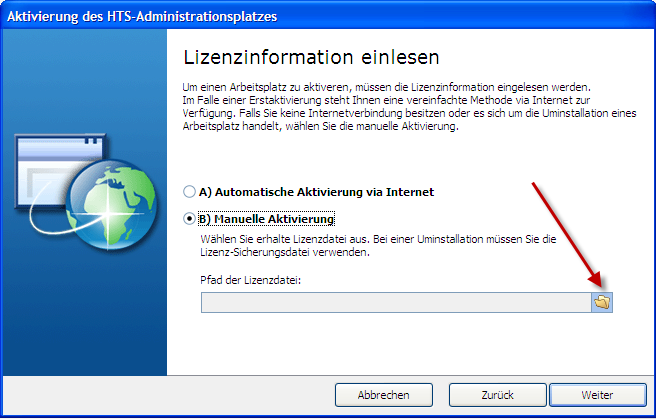Image resolution: width=656 pixels, height=419 pixels.
Task: Select the radio button for option B
Action: click(189, 218)
